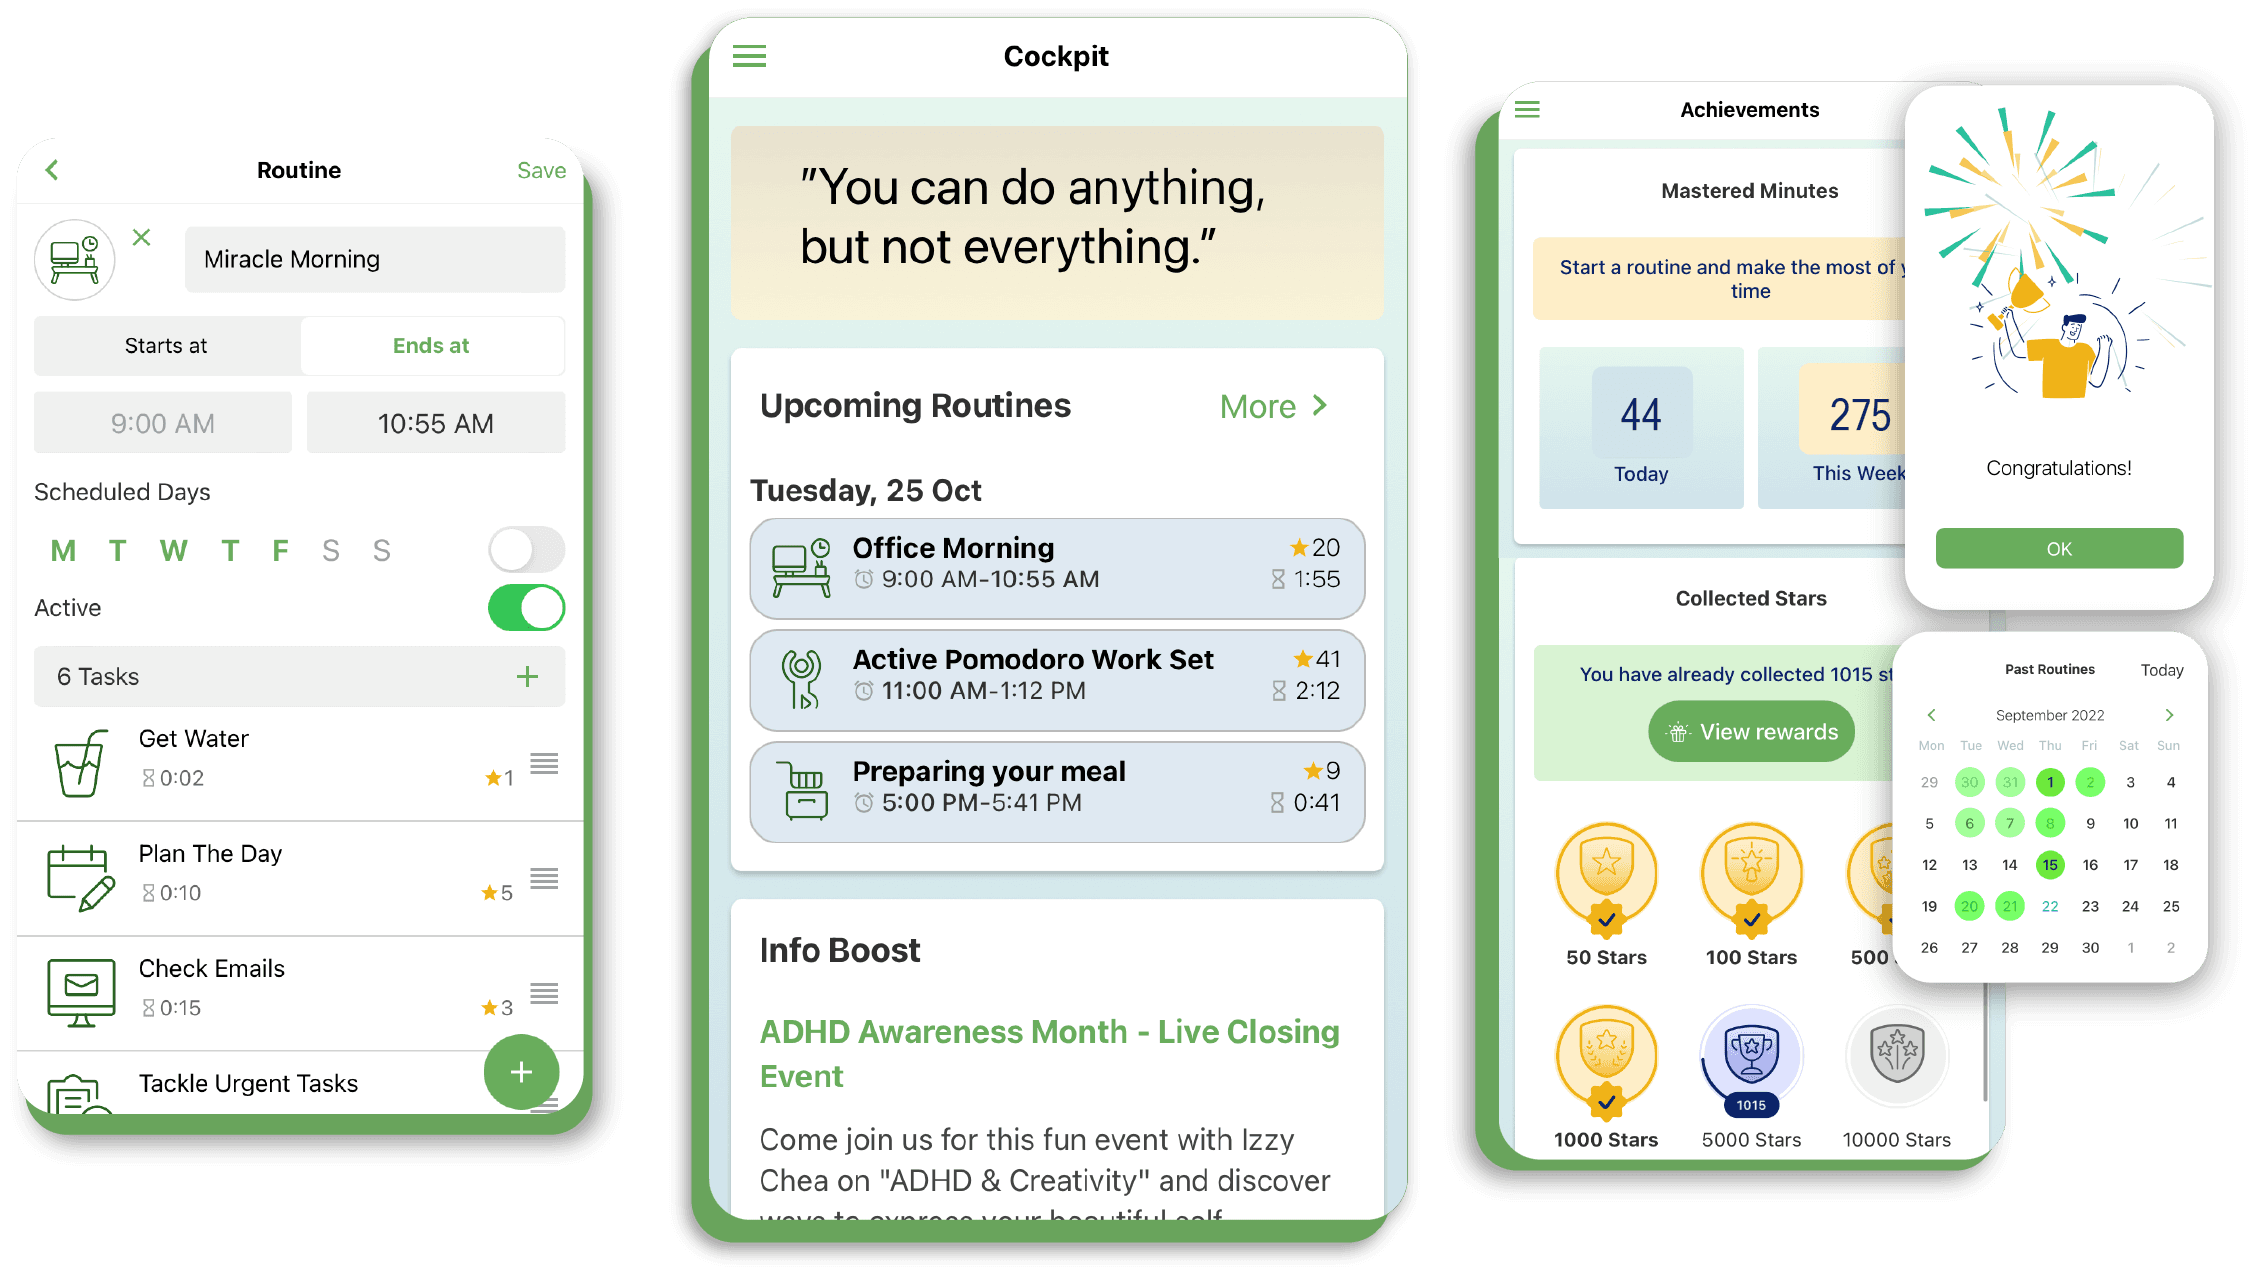Image resolution: width=2262 pixels, height=1274 pixels.
Task: Open the ADHD Awareness Month event link
Action: click(1025, 1041)
